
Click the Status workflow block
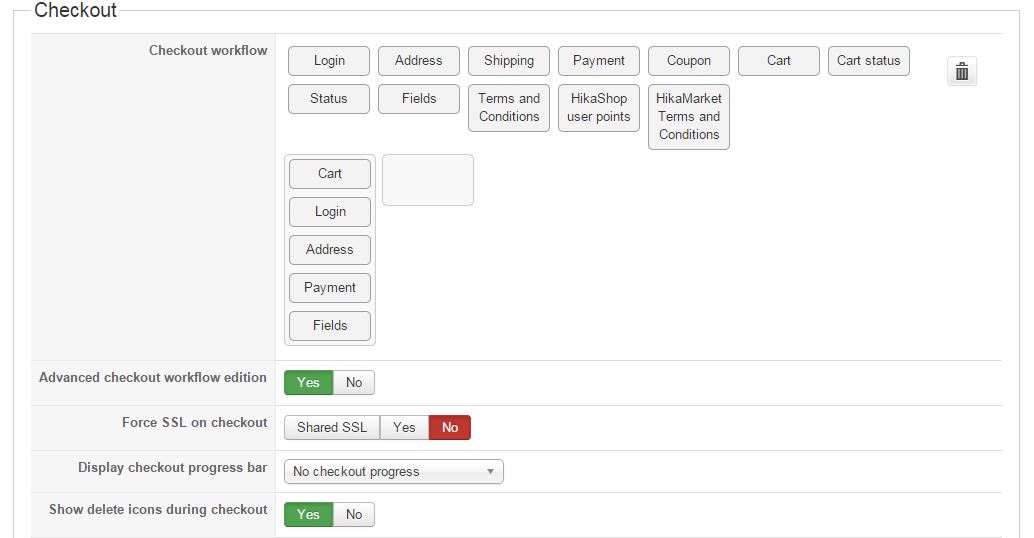pos(329,99)
